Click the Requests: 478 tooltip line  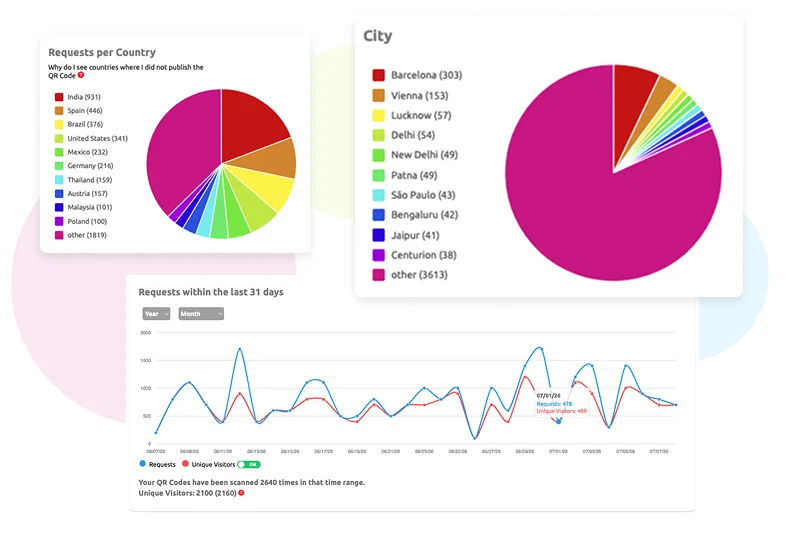pyautogui.click(x=554, y=403)
